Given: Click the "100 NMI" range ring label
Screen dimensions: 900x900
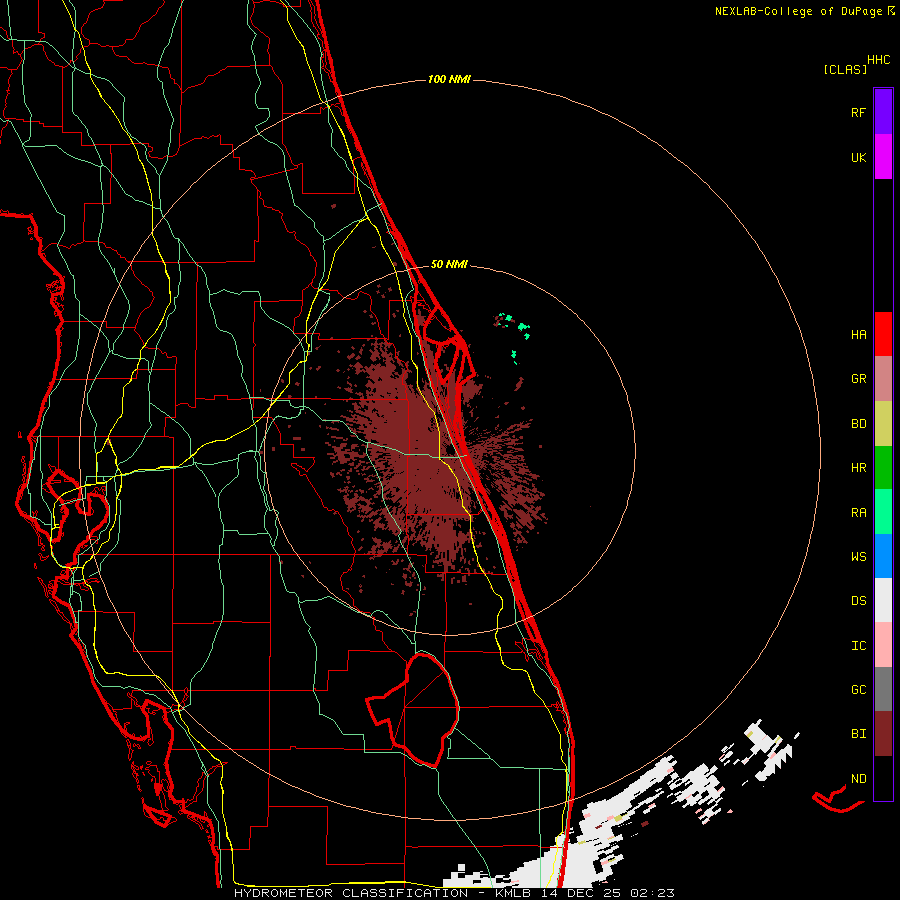Looking at the screenshot, I should point(449,79).
